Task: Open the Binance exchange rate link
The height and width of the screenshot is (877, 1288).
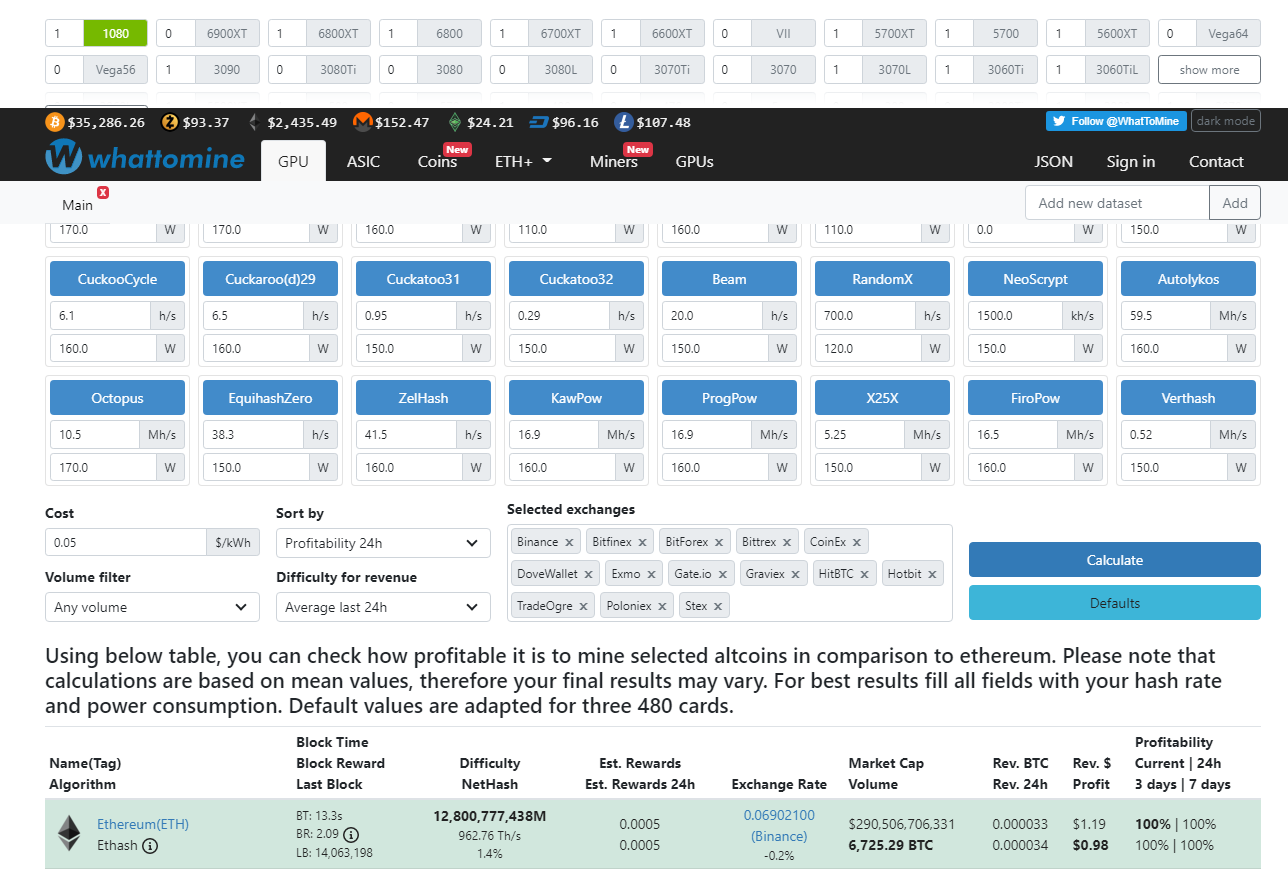Action: tap(779, 825)
